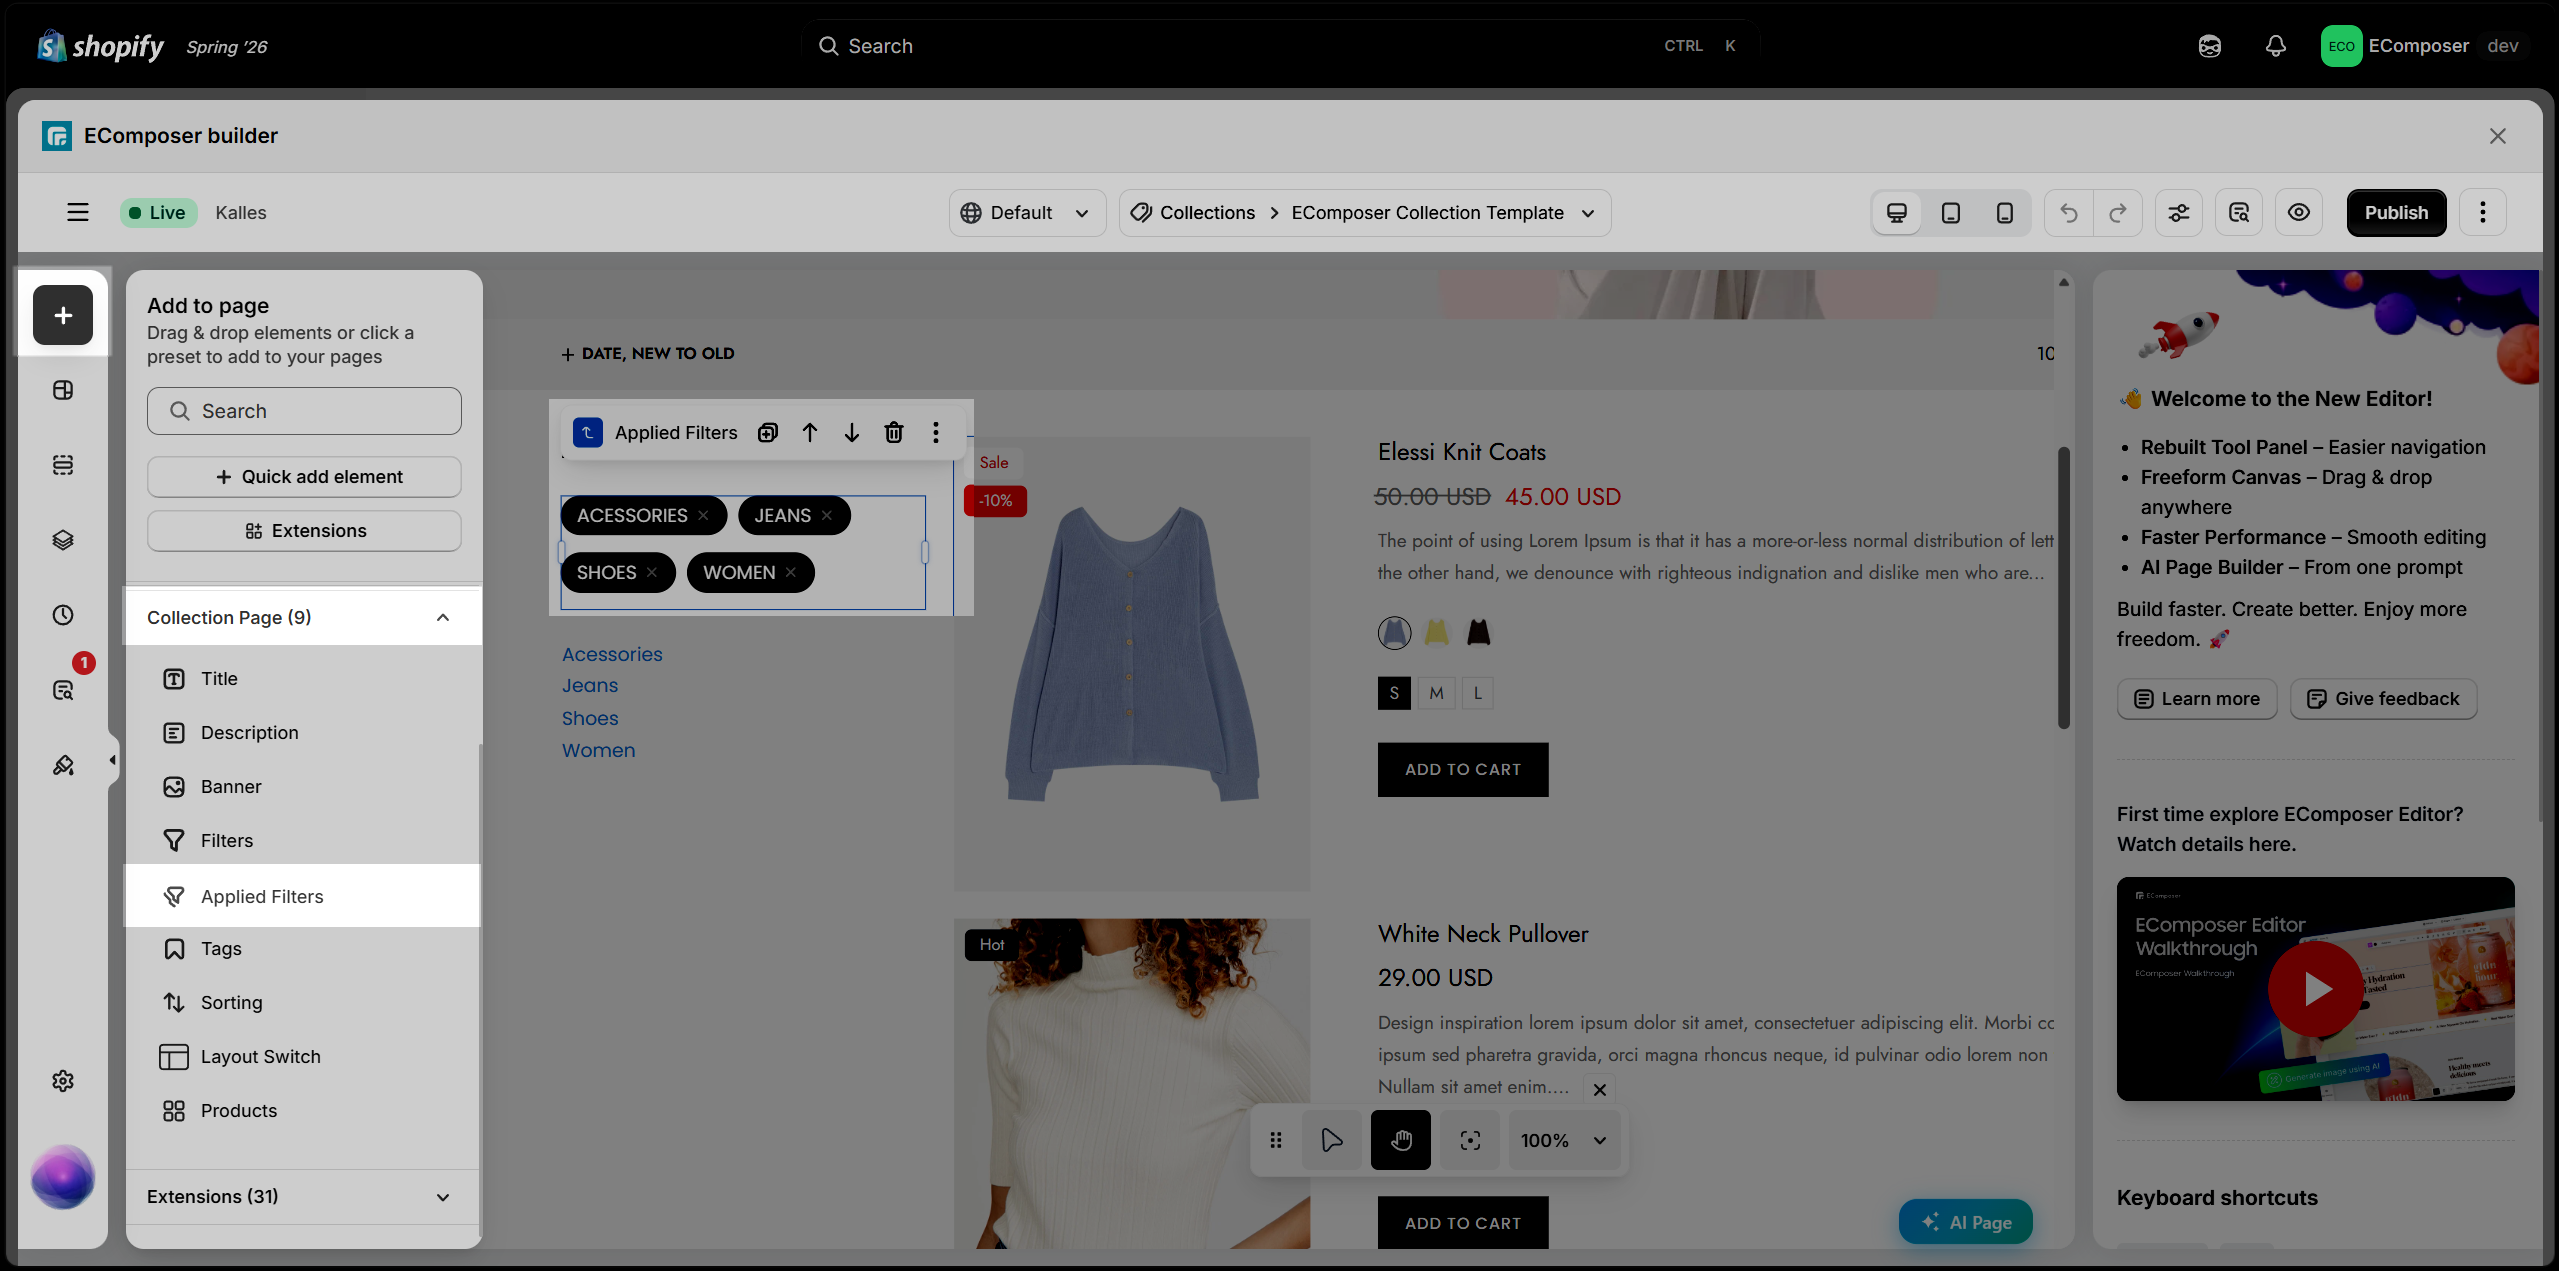Remove the JEANS filter tag

click(827, 515)
